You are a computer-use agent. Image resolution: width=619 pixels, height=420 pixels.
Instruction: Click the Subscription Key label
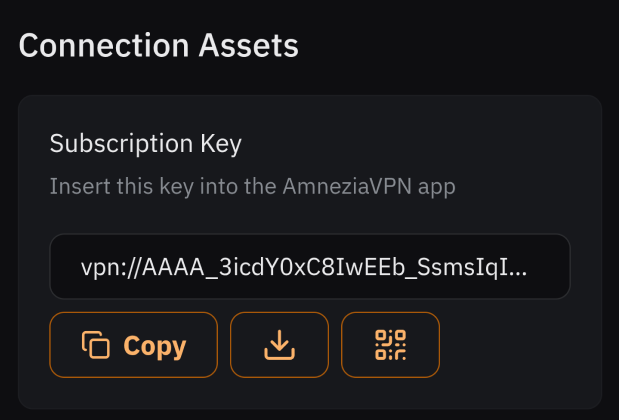pos(146,144)
